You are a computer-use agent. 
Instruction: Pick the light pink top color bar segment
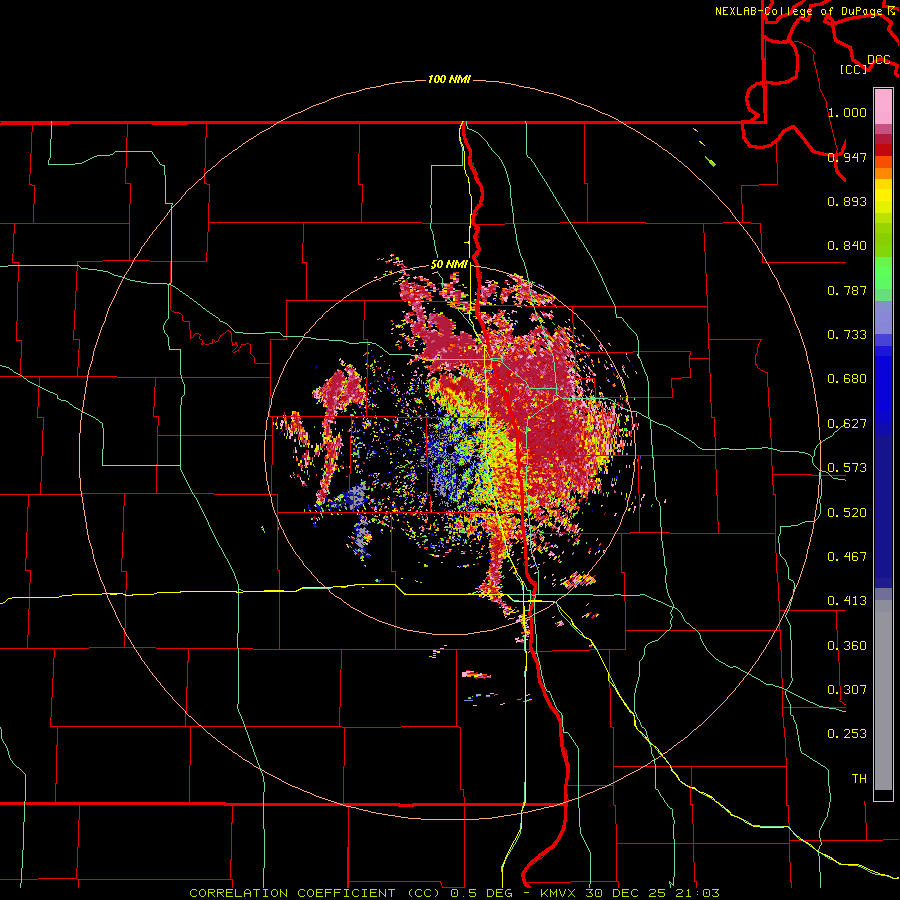click(883, 107)
